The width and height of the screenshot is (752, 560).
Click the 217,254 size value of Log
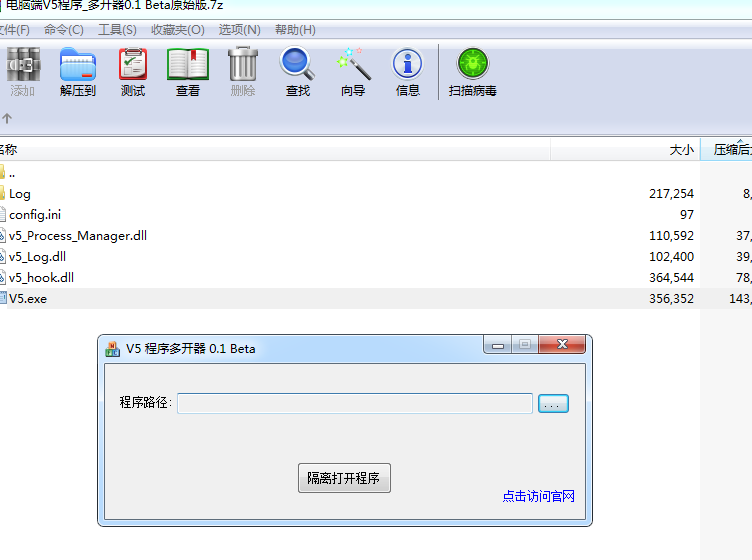671,194
